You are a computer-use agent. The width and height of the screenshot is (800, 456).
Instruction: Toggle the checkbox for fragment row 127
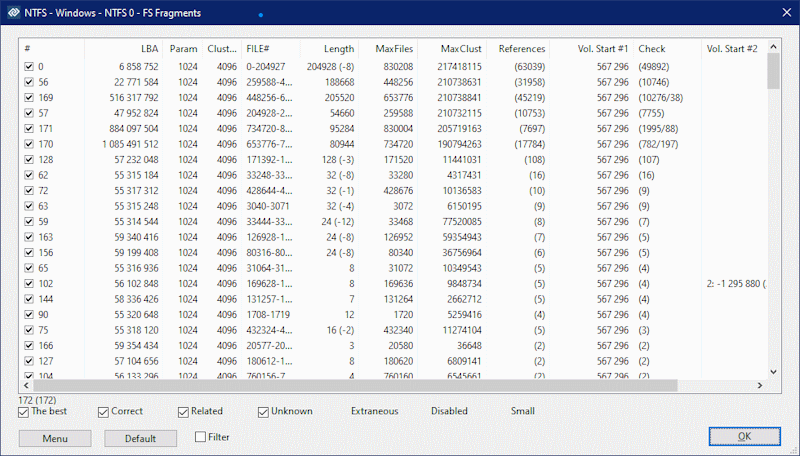29,361
